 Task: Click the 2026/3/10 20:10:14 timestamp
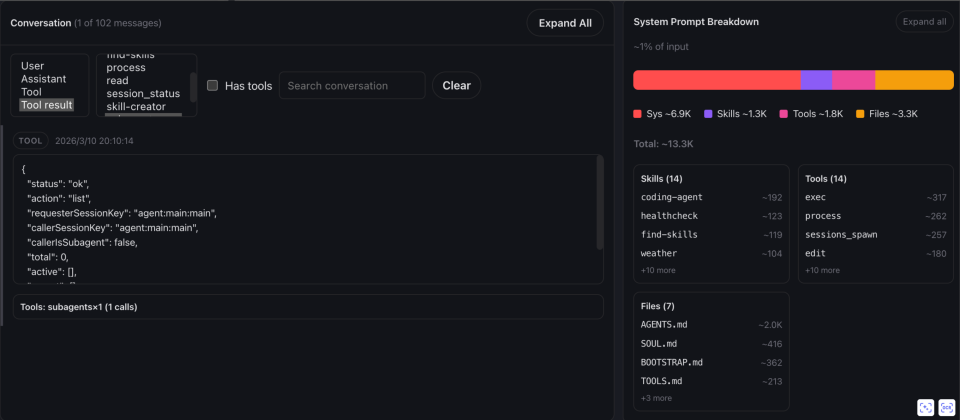click(94, 141)
